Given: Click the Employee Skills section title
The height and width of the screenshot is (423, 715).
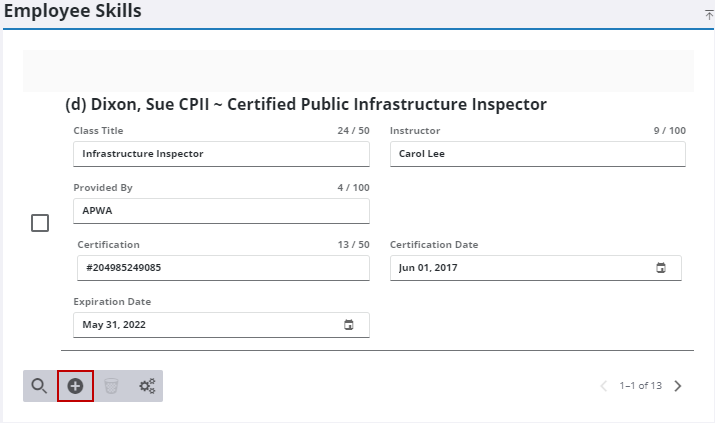Looking at the screenshot, I should tap(72, 12).
